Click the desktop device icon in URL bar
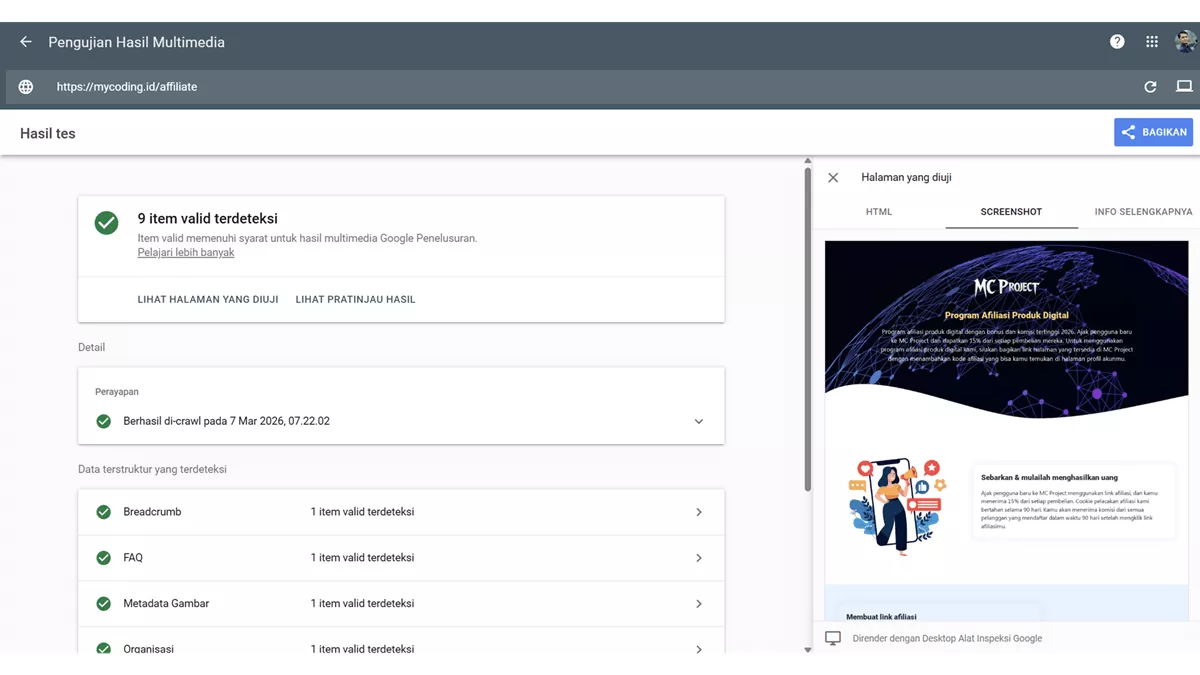This screenshot has width=1200, height=675. (x=1184, y=87)
